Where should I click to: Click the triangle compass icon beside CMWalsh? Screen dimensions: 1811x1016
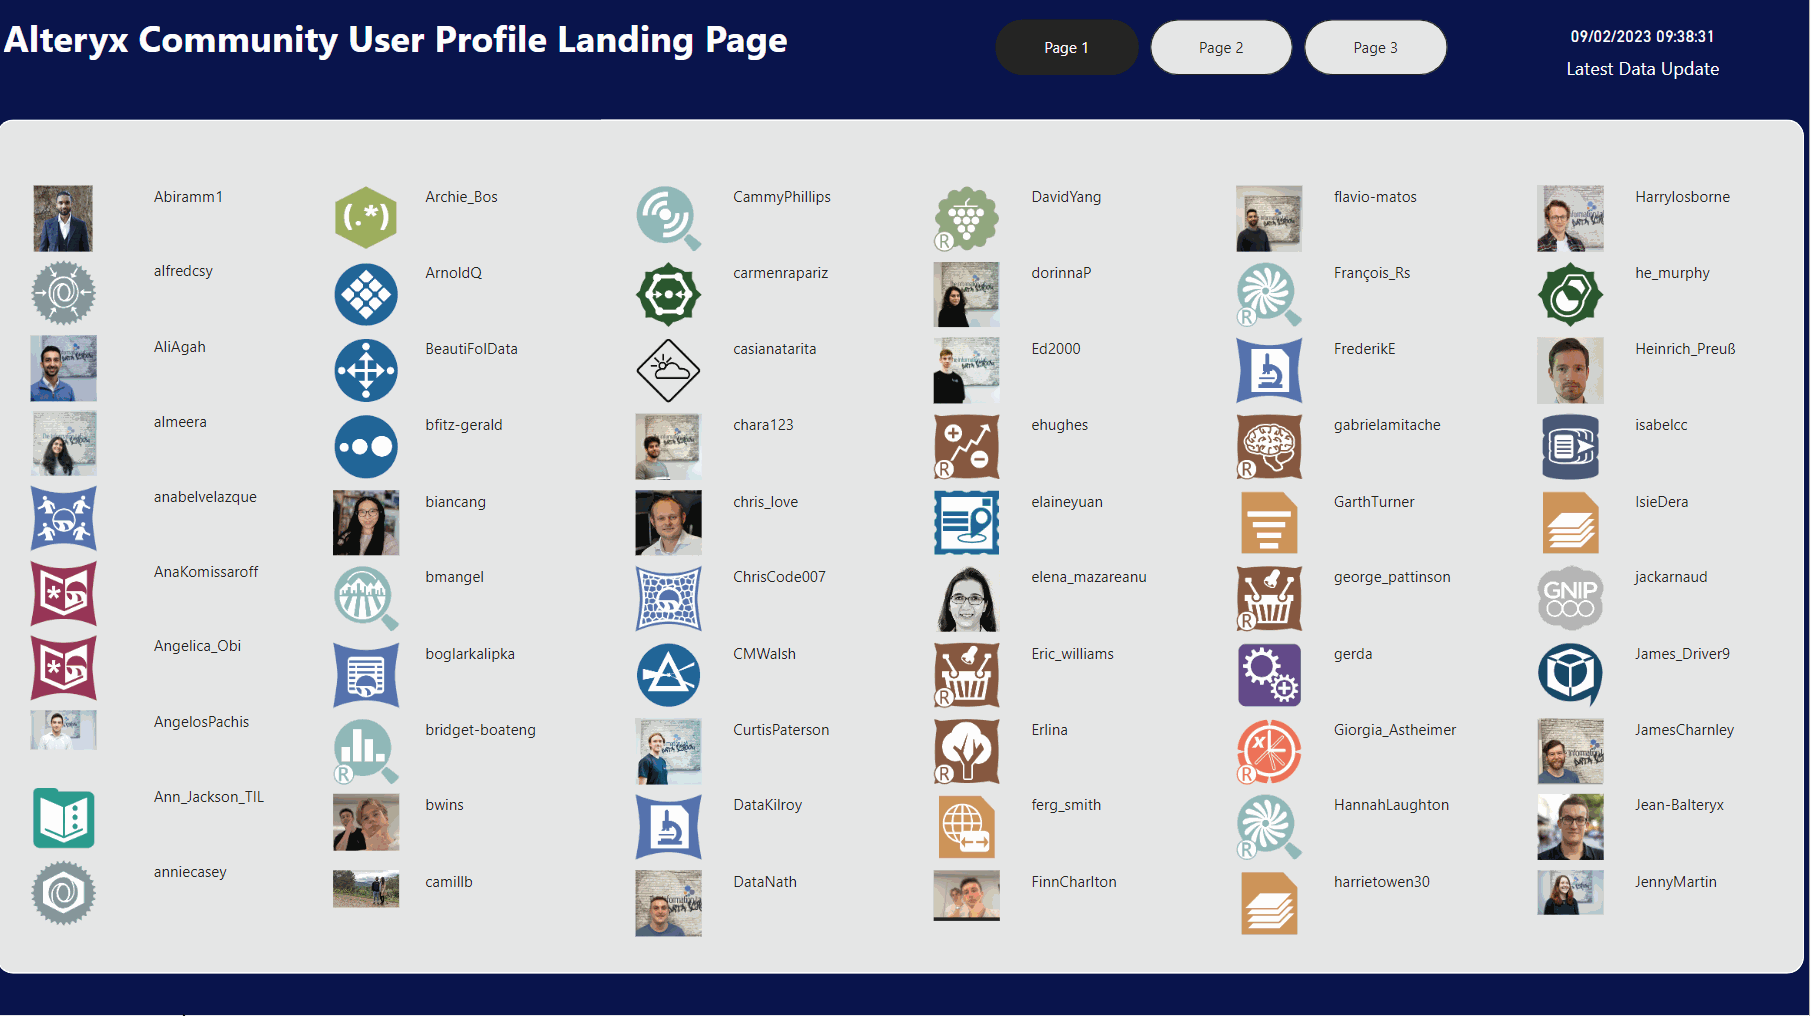pos(668,675)
